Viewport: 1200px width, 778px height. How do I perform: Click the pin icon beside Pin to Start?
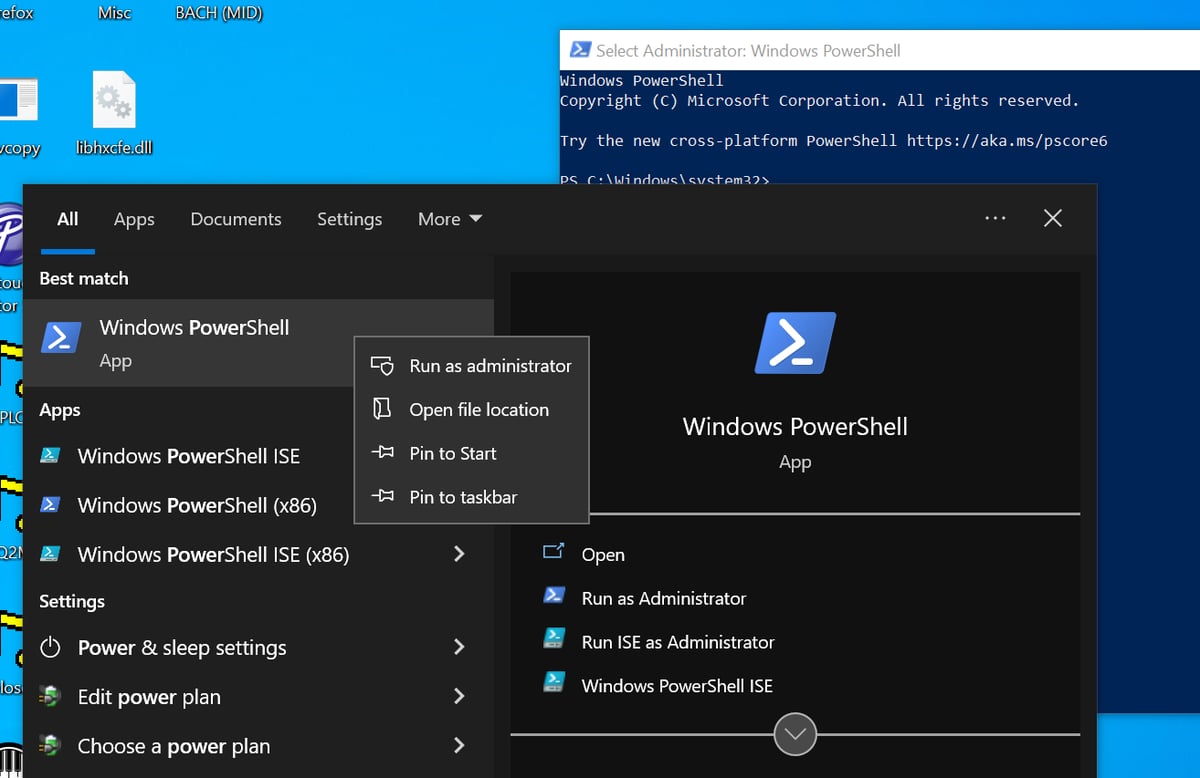382,453
